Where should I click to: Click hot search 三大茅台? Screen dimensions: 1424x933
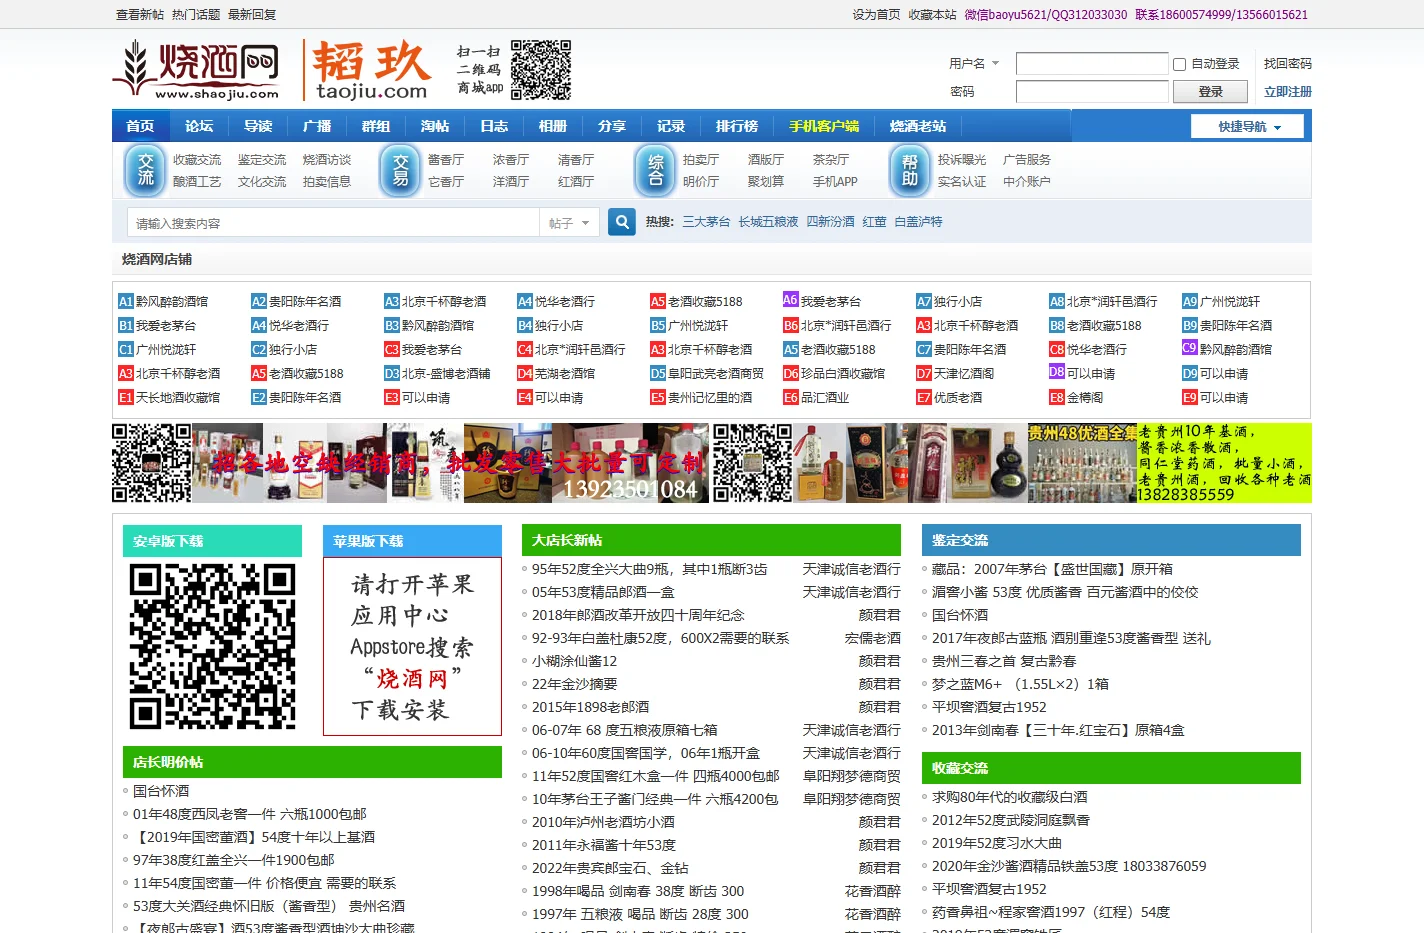707,222
